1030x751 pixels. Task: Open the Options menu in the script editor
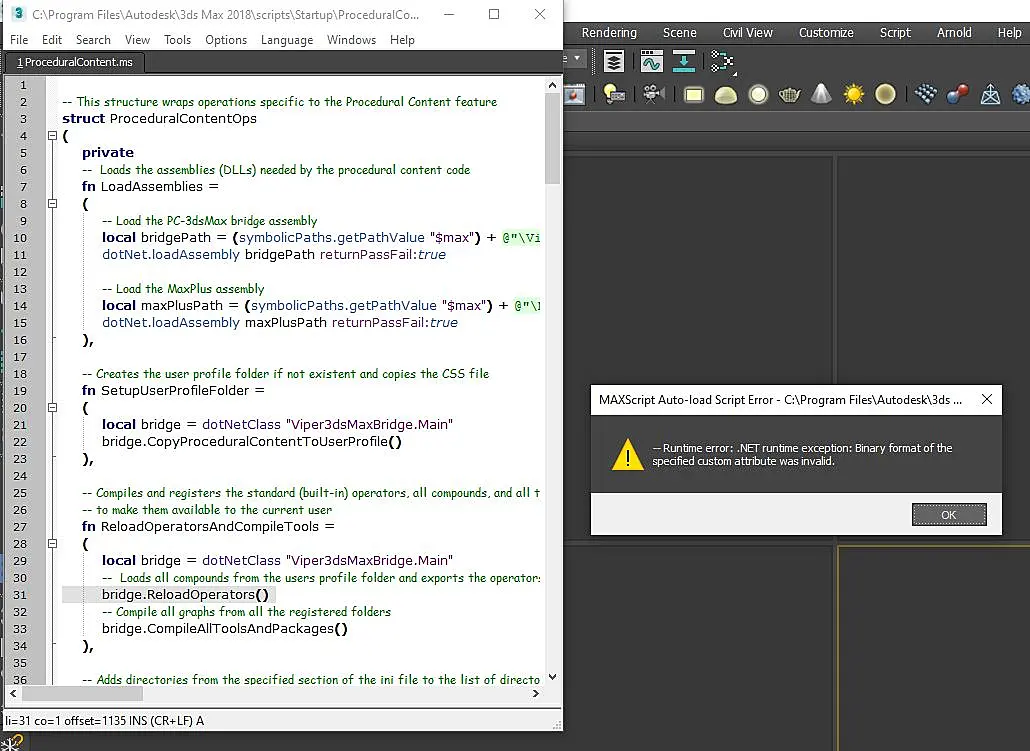[x=226, y=40]
